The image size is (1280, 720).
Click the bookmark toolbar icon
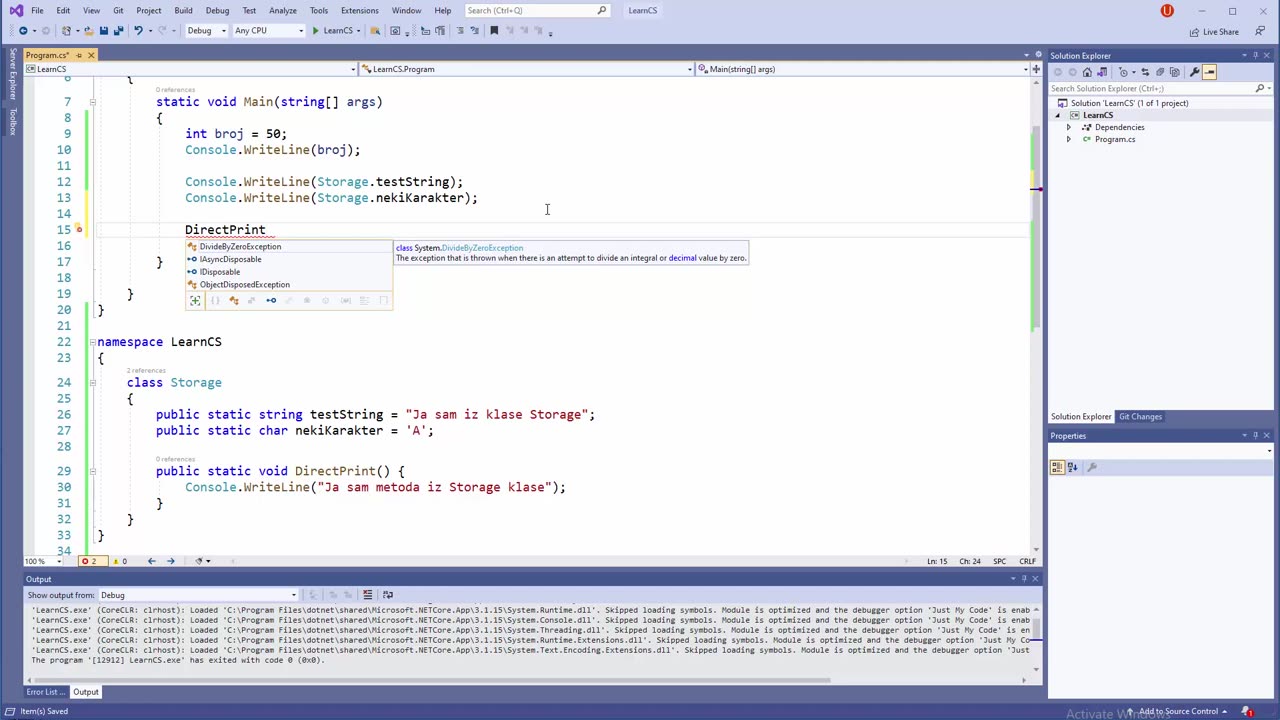pos(494,31)
